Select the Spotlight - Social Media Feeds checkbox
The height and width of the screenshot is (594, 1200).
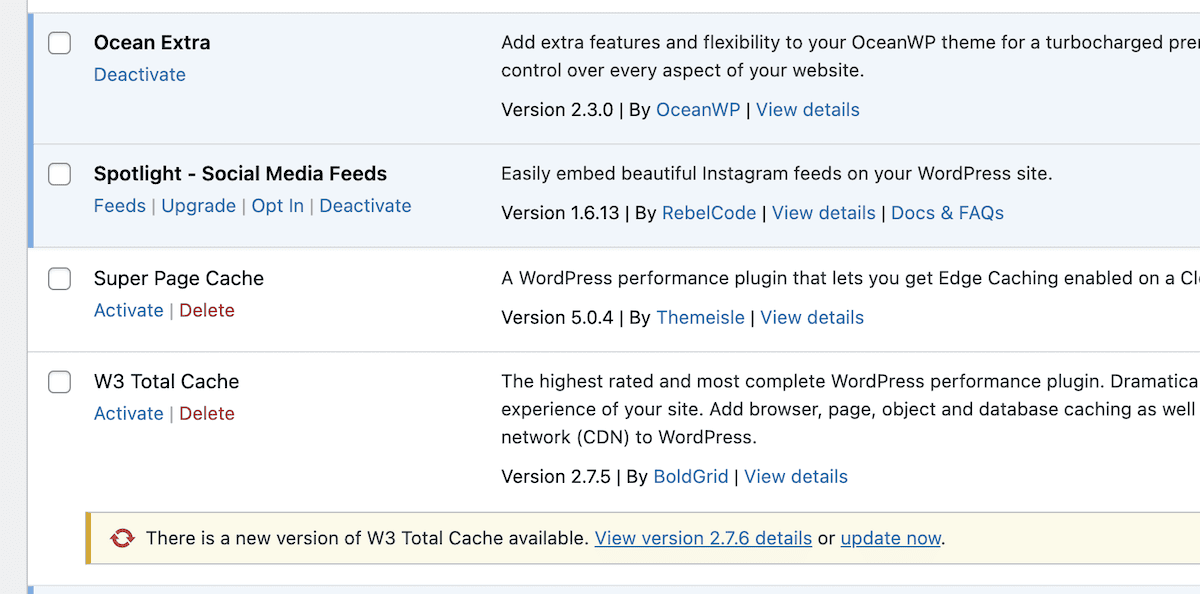60,174
